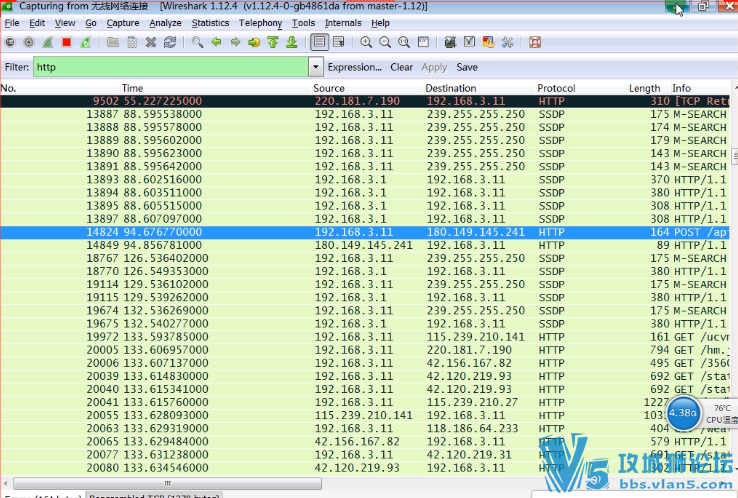Open the capture filters editor icon

pos(450,42)
